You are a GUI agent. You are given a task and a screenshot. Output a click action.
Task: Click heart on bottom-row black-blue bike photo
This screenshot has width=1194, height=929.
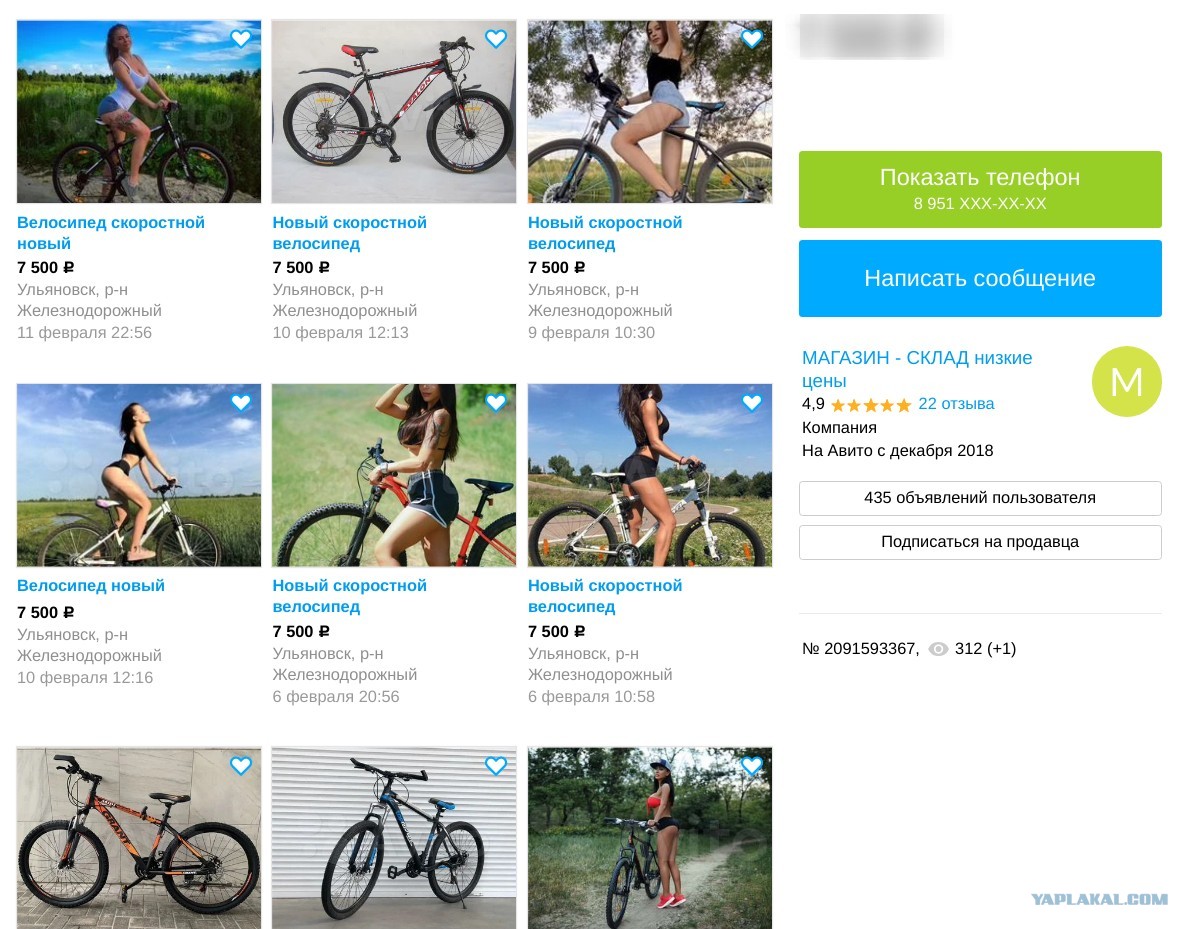pyautogui.click(x=496, y=766)
